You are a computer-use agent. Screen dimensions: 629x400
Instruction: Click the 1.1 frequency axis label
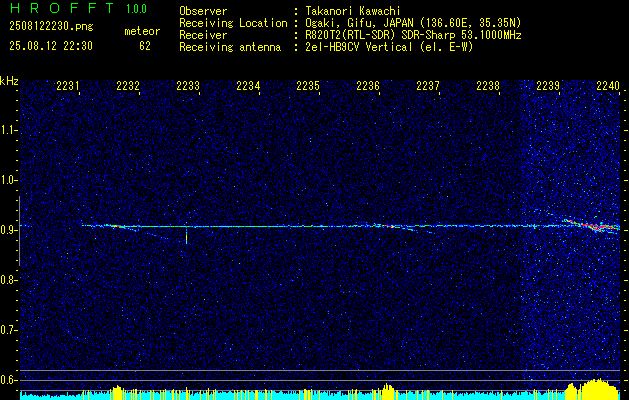tap(8, 130)
